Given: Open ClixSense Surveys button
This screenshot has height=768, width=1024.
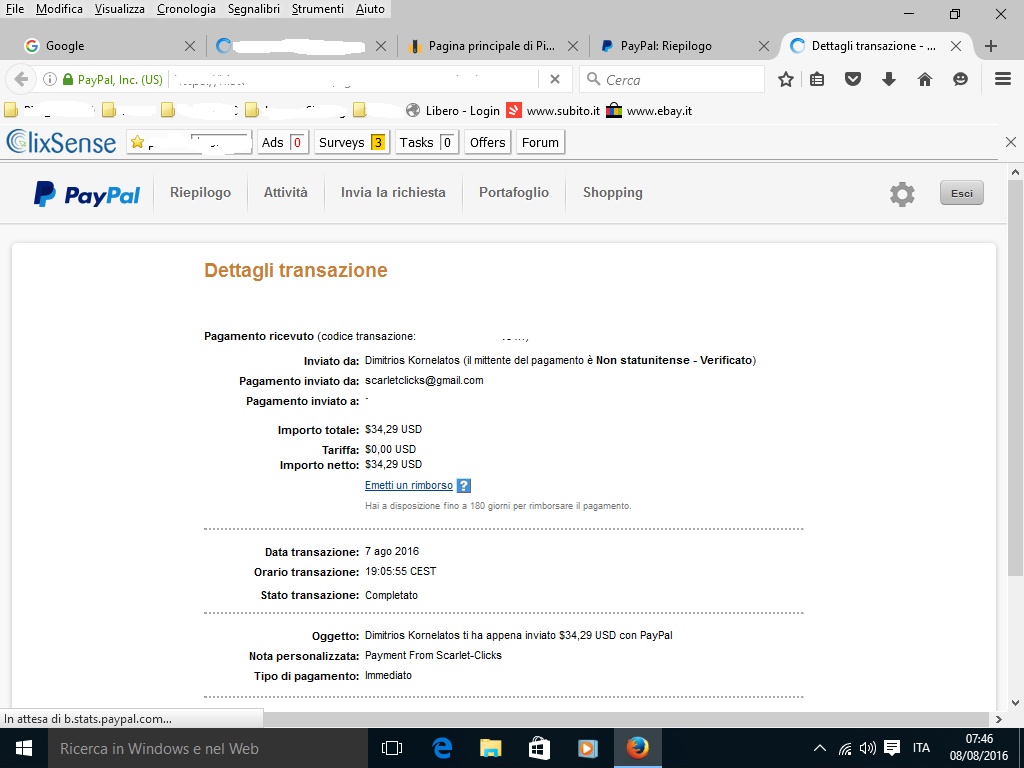Looking at the screenshot, I should coord(351,142).
